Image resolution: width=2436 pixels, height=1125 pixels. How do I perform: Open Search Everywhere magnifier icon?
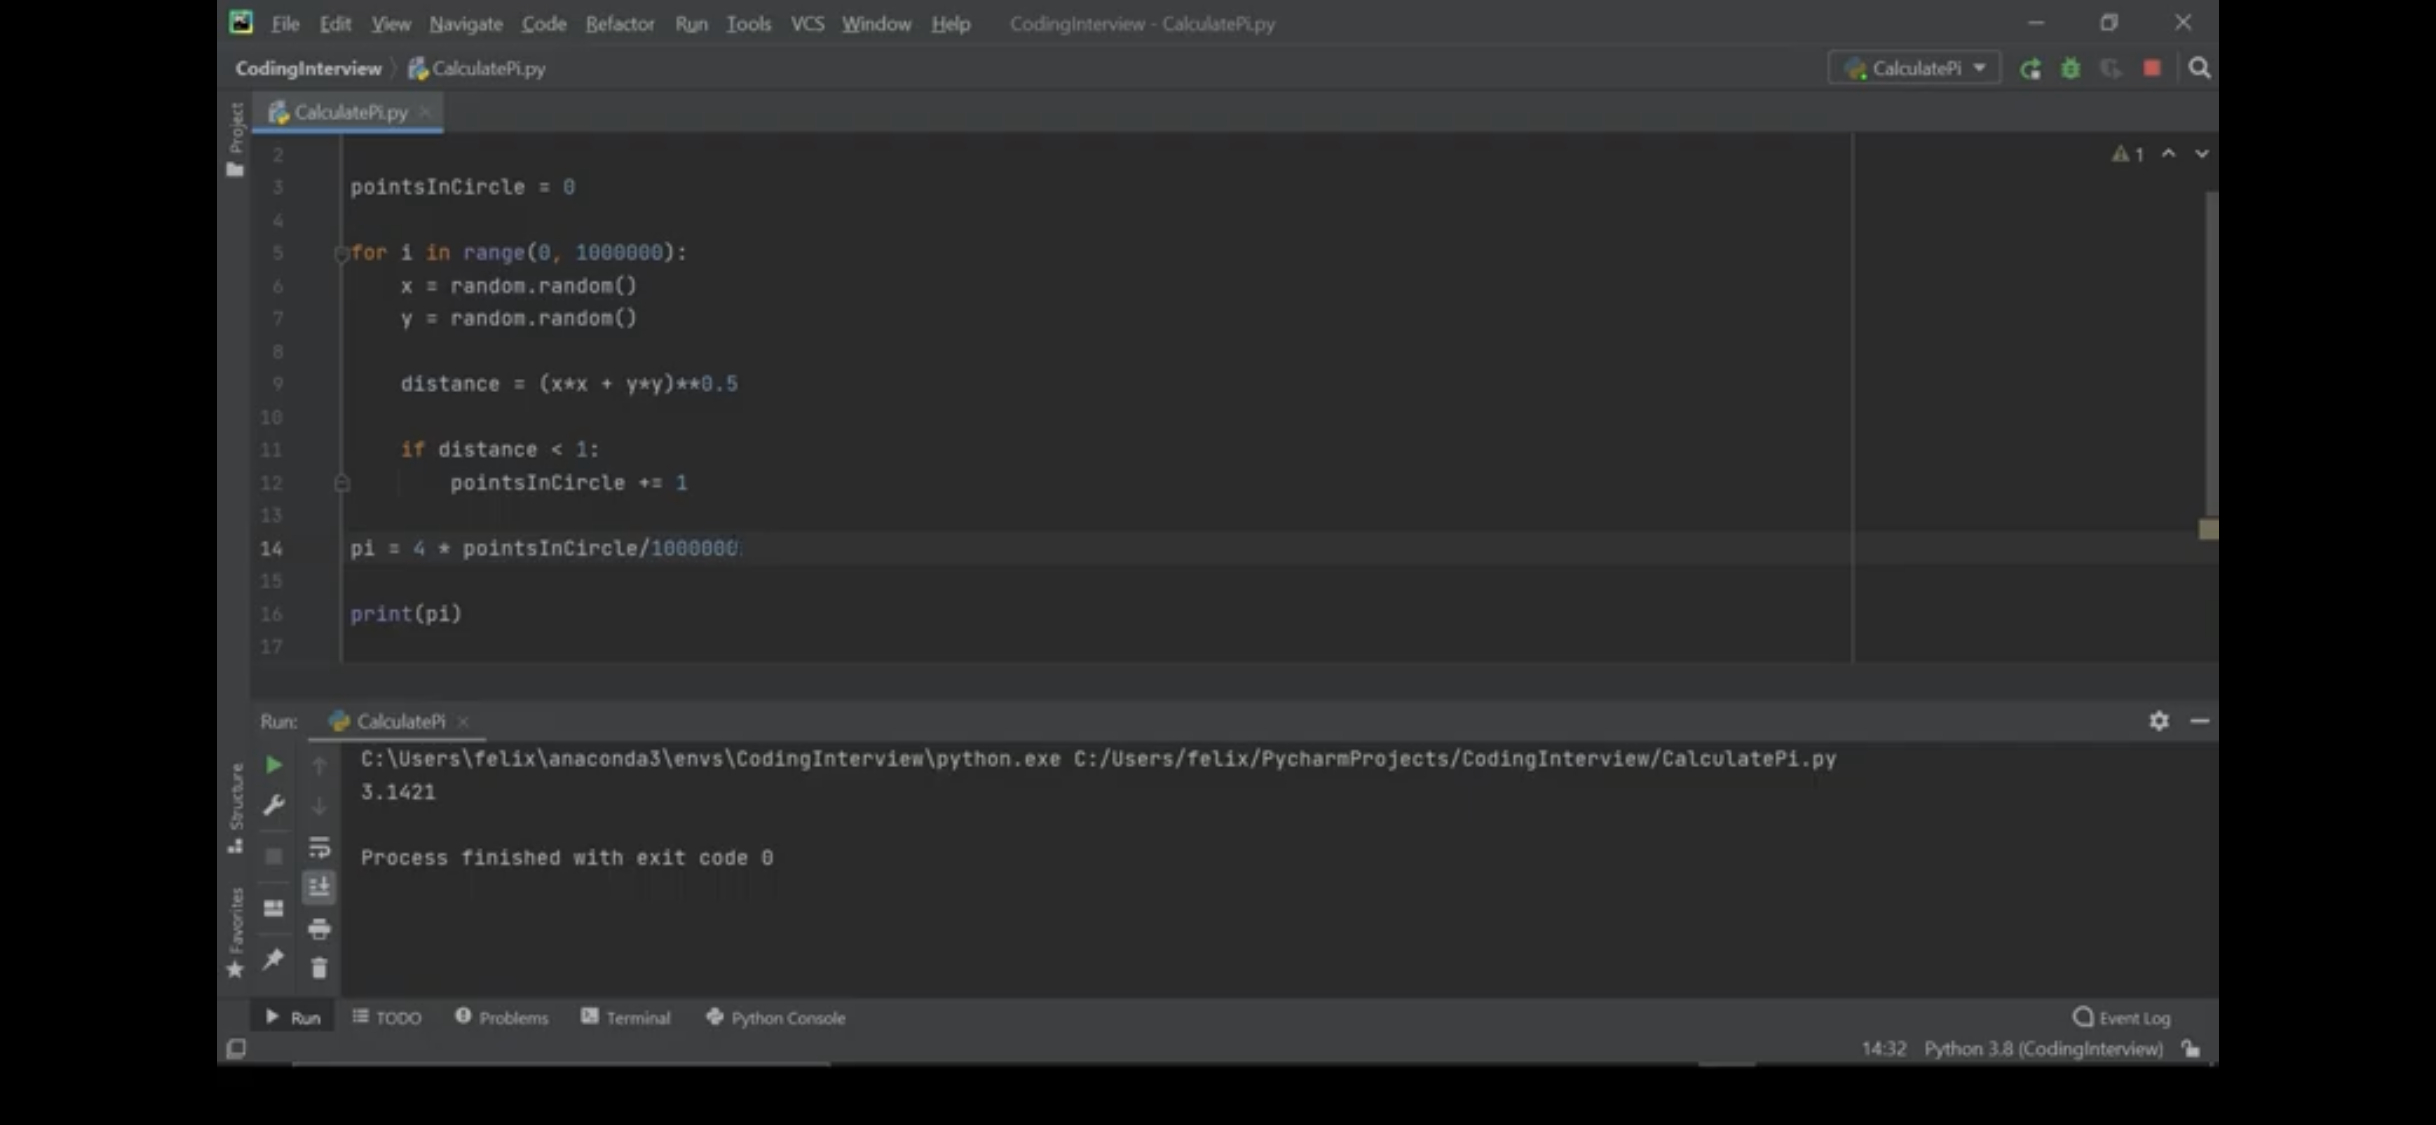(2199, 68)
